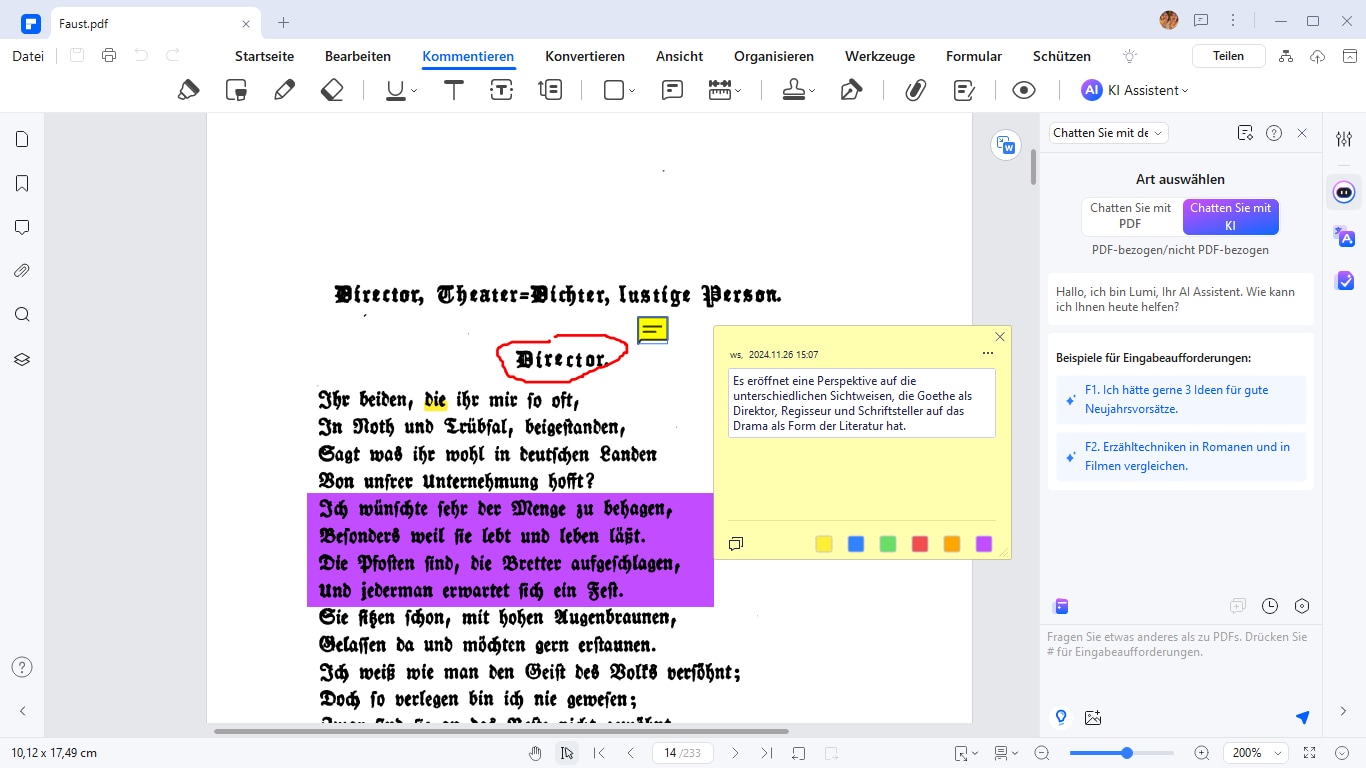Click the page number input field
Screen dimensions: 1366x768
click(683, 753)
